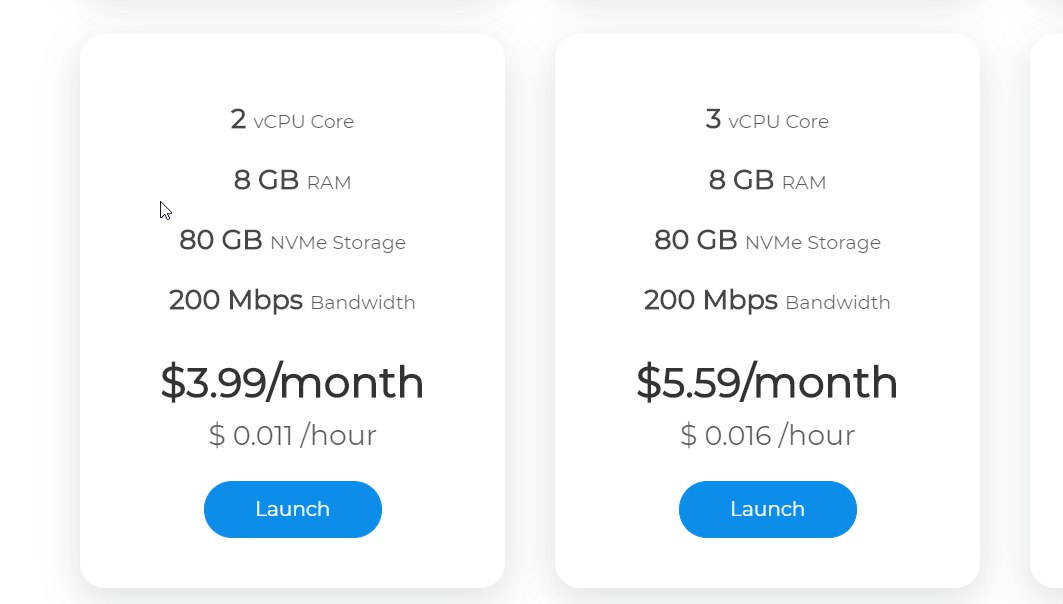Click the $5.59/month price heading
Viewport: 1063px width, 604px height.
(x=767, y=382)
